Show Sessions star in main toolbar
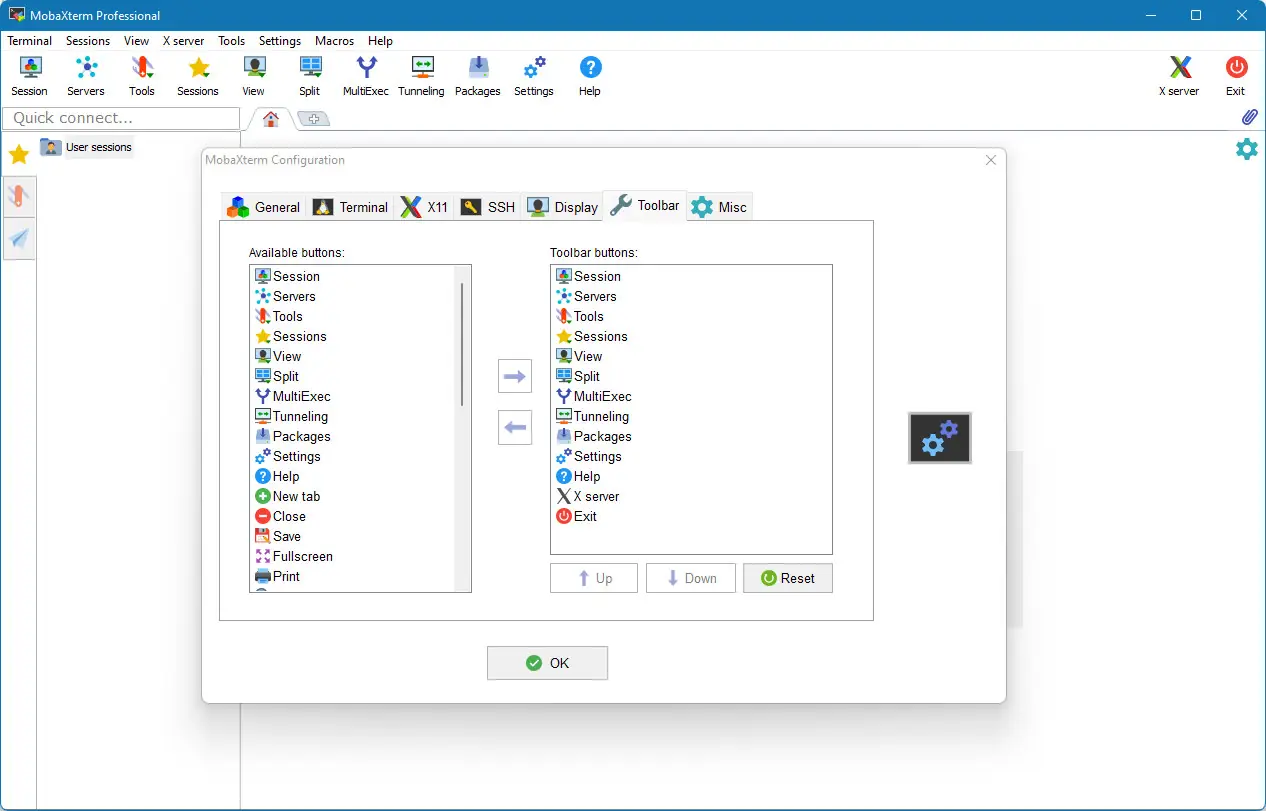This screenshot has height=811, width=1266. tap(198, 76)
